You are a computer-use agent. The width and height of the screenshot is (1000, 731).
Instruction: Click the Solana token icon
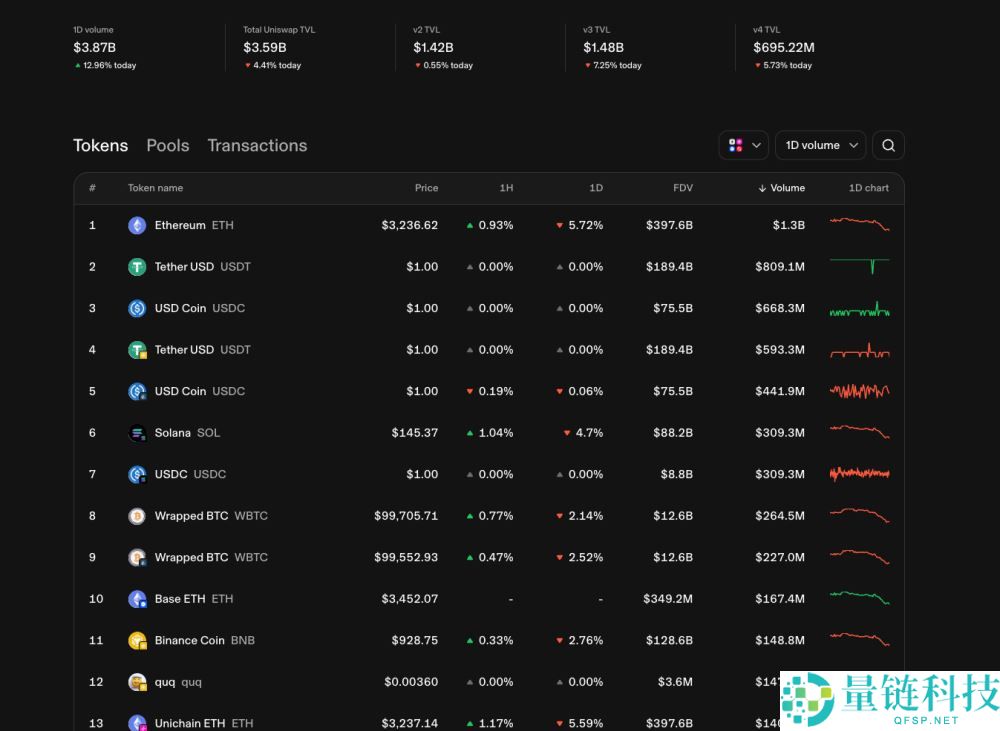[x=137, y=433]
